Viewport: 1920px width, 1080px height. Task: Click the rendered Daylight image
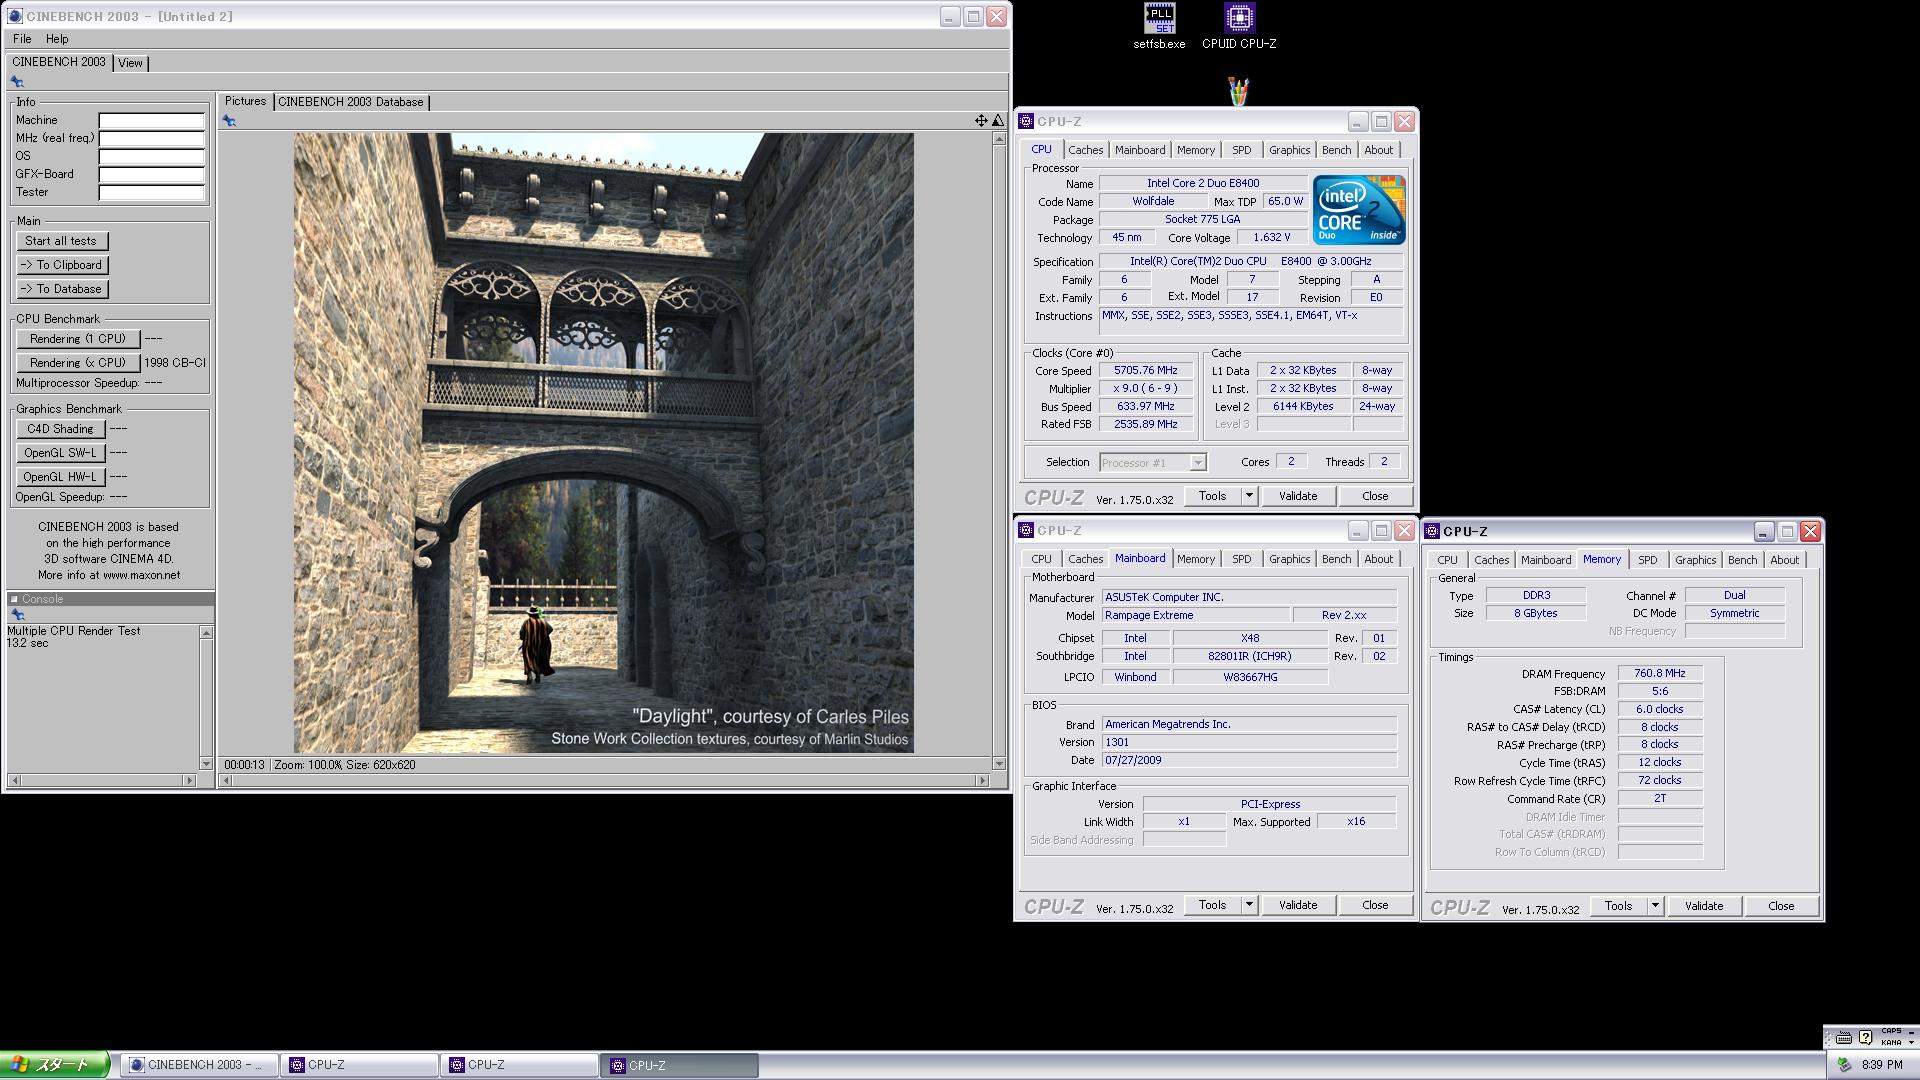click(x=603, y=443)
